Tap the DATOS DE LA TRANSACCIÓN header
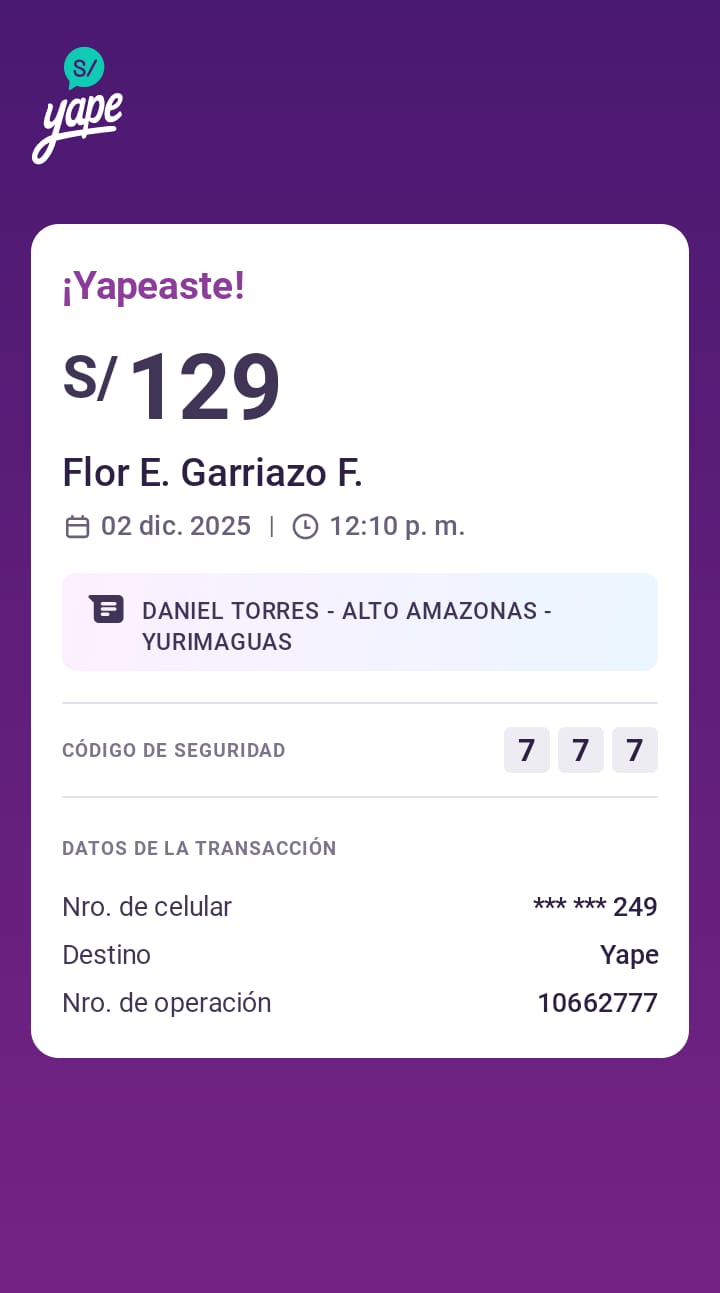Viewport: 720px width, 1293px height. click(199, 848)
